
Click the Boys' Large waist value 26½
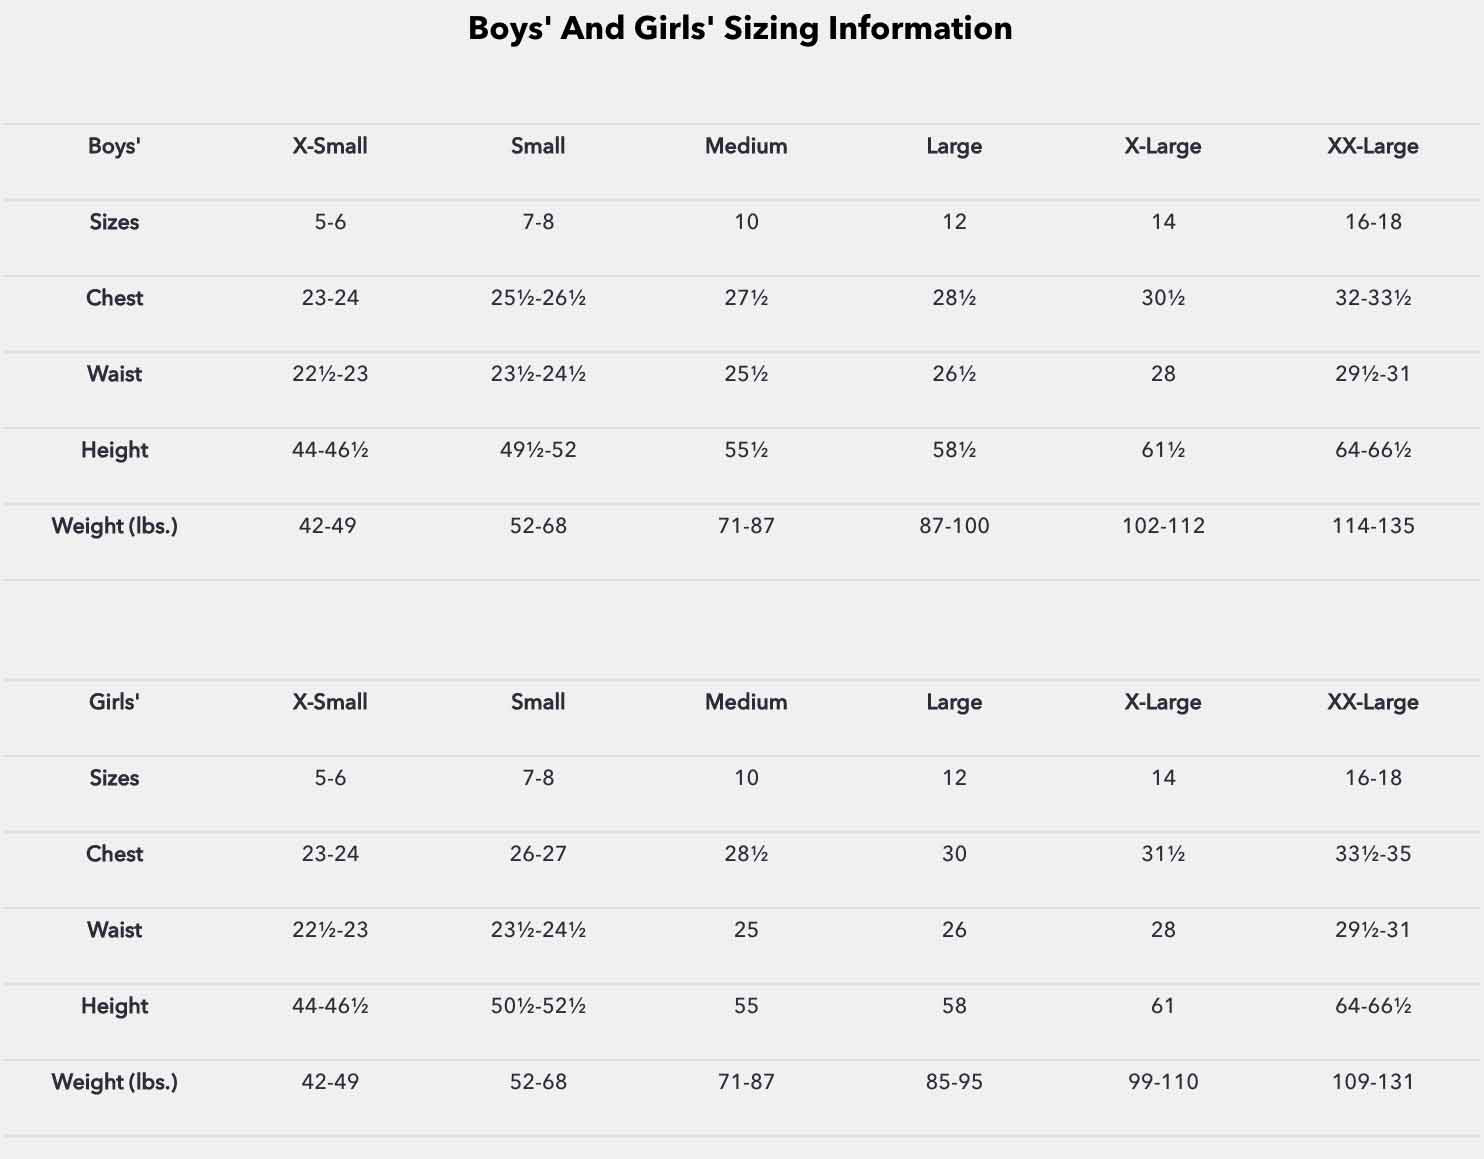coord(954,374)
